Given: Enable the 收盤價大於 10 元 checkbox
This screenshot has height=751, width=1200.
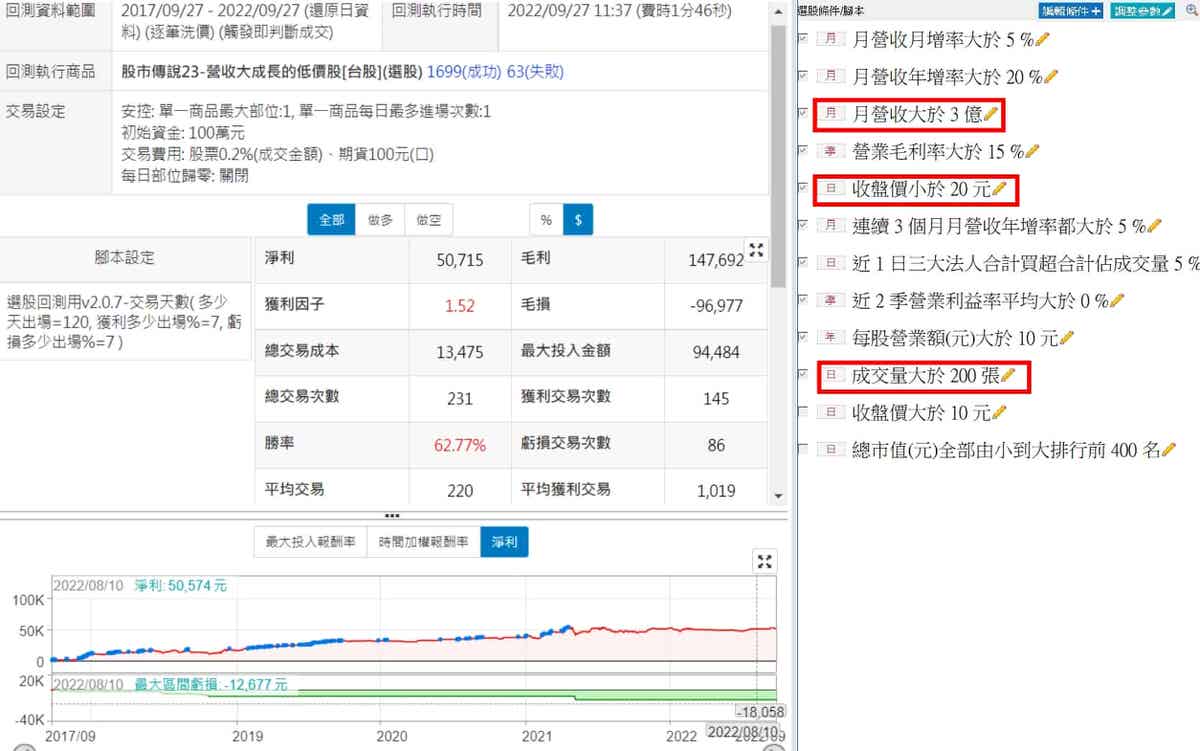Looking at the screenshot, I should click(x=804, y=412).
